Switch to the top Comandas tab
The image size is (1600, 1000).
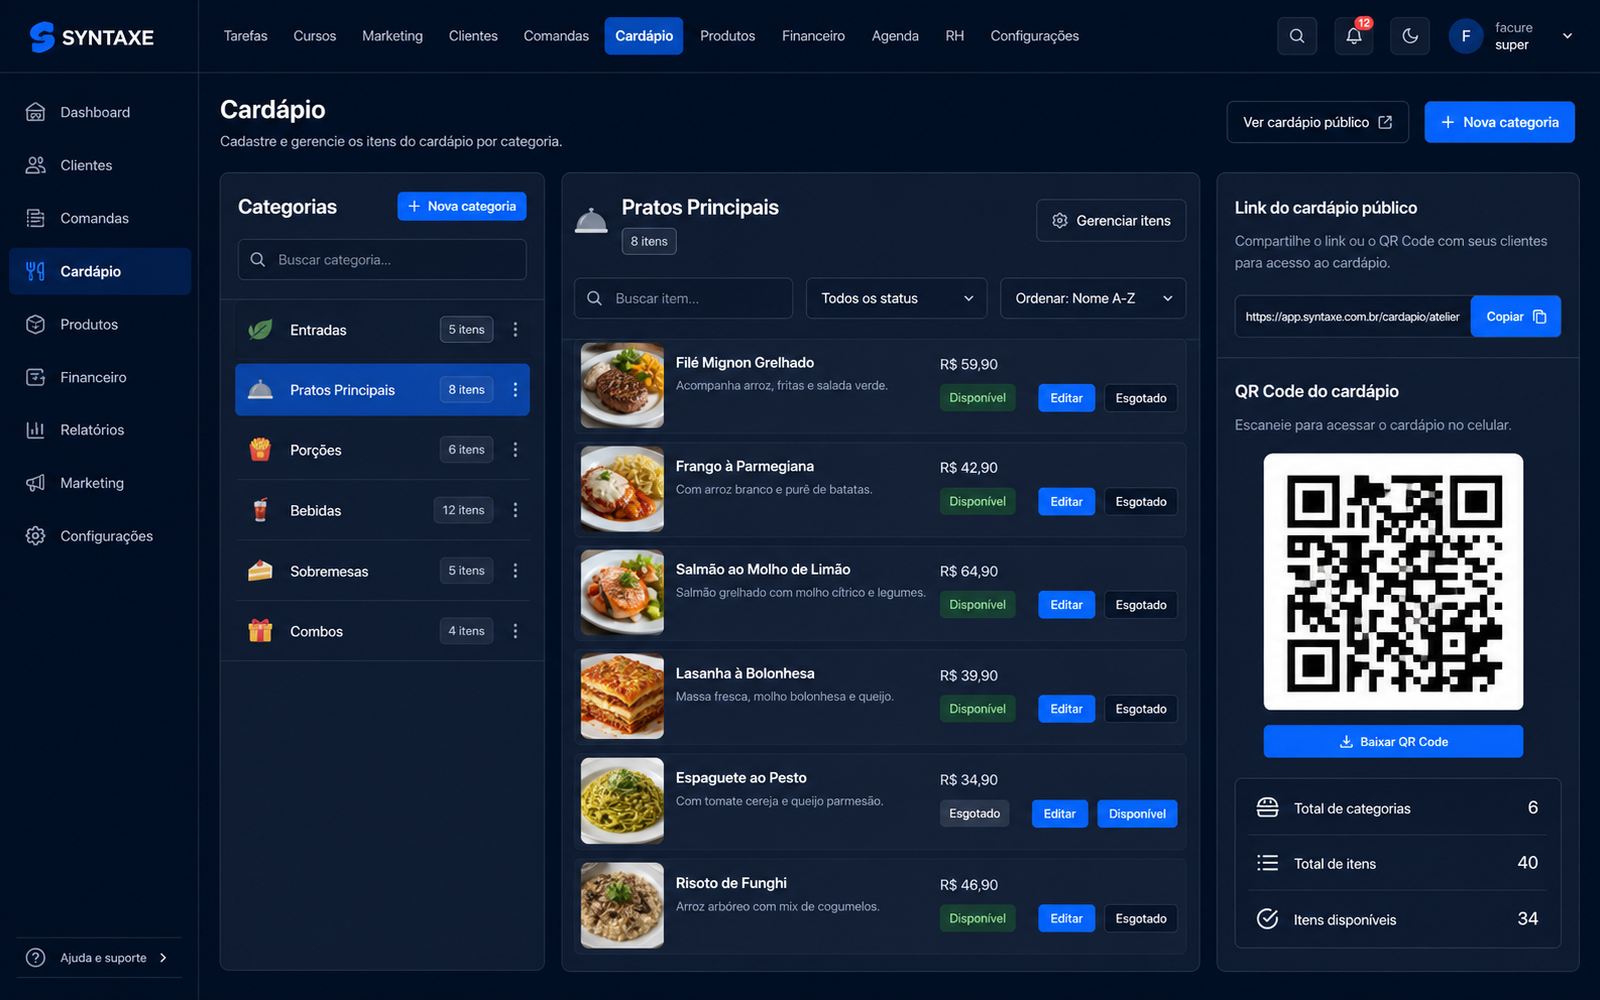pyautogui.click(x=556, y=36)
